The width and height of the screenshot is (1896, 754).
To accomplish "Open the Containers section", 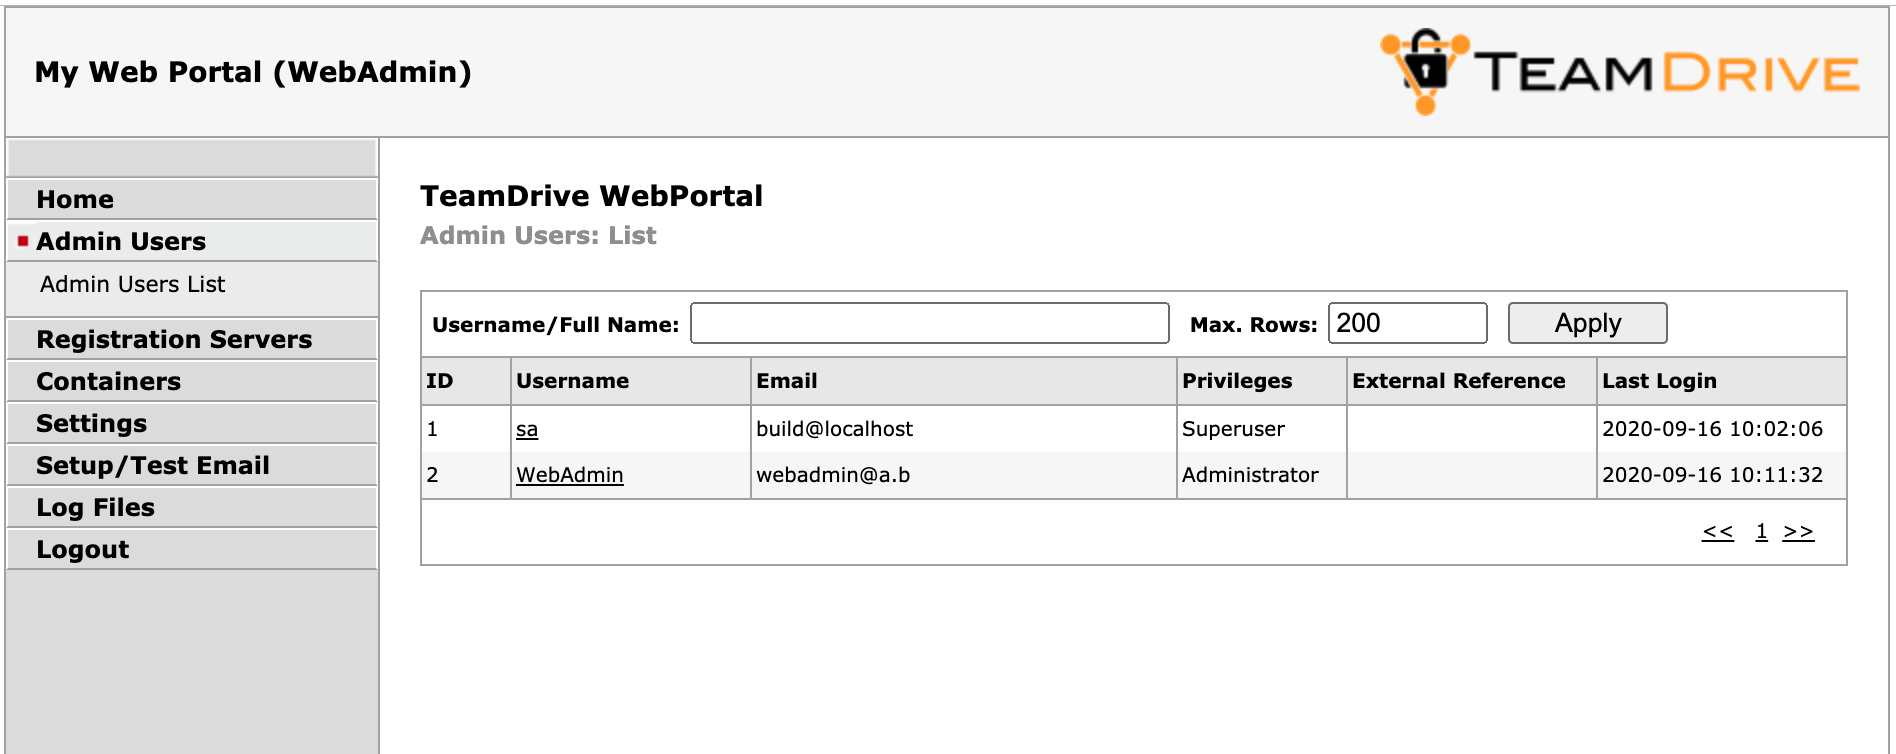I will [108, 381].
